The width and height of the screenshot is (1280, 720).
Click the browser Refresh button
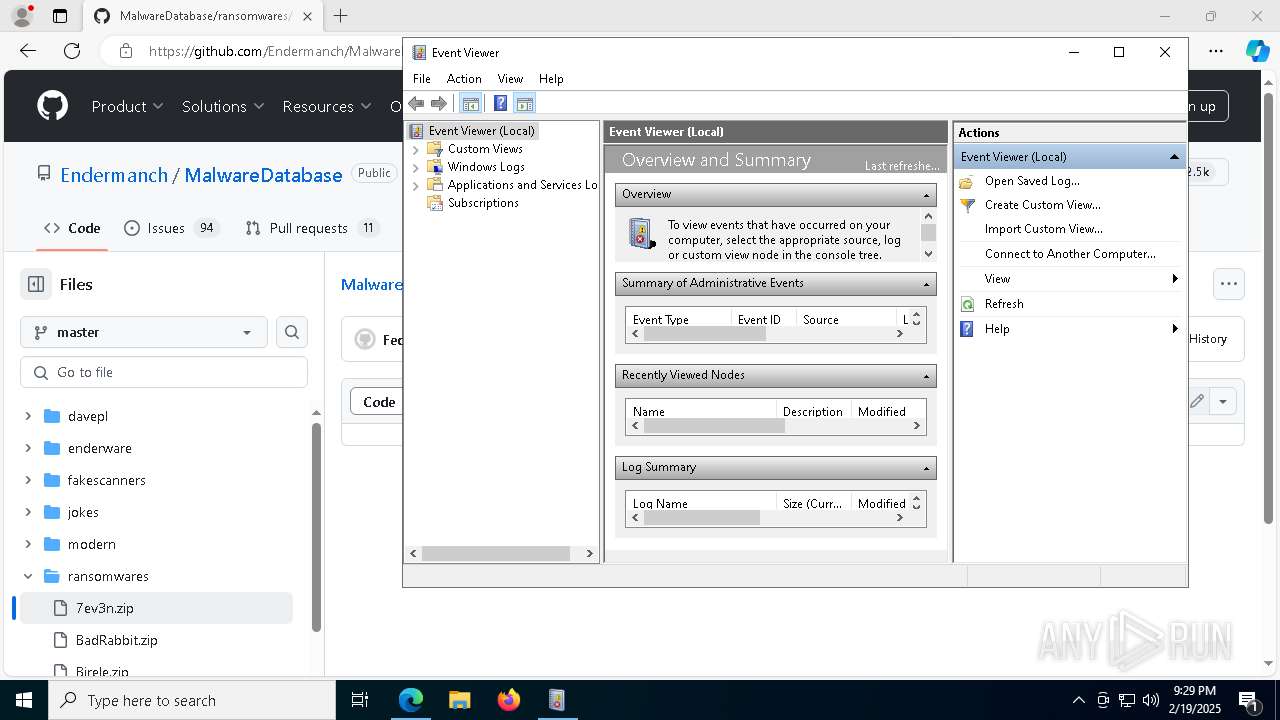pyautogui.click(x=72, y=51)
